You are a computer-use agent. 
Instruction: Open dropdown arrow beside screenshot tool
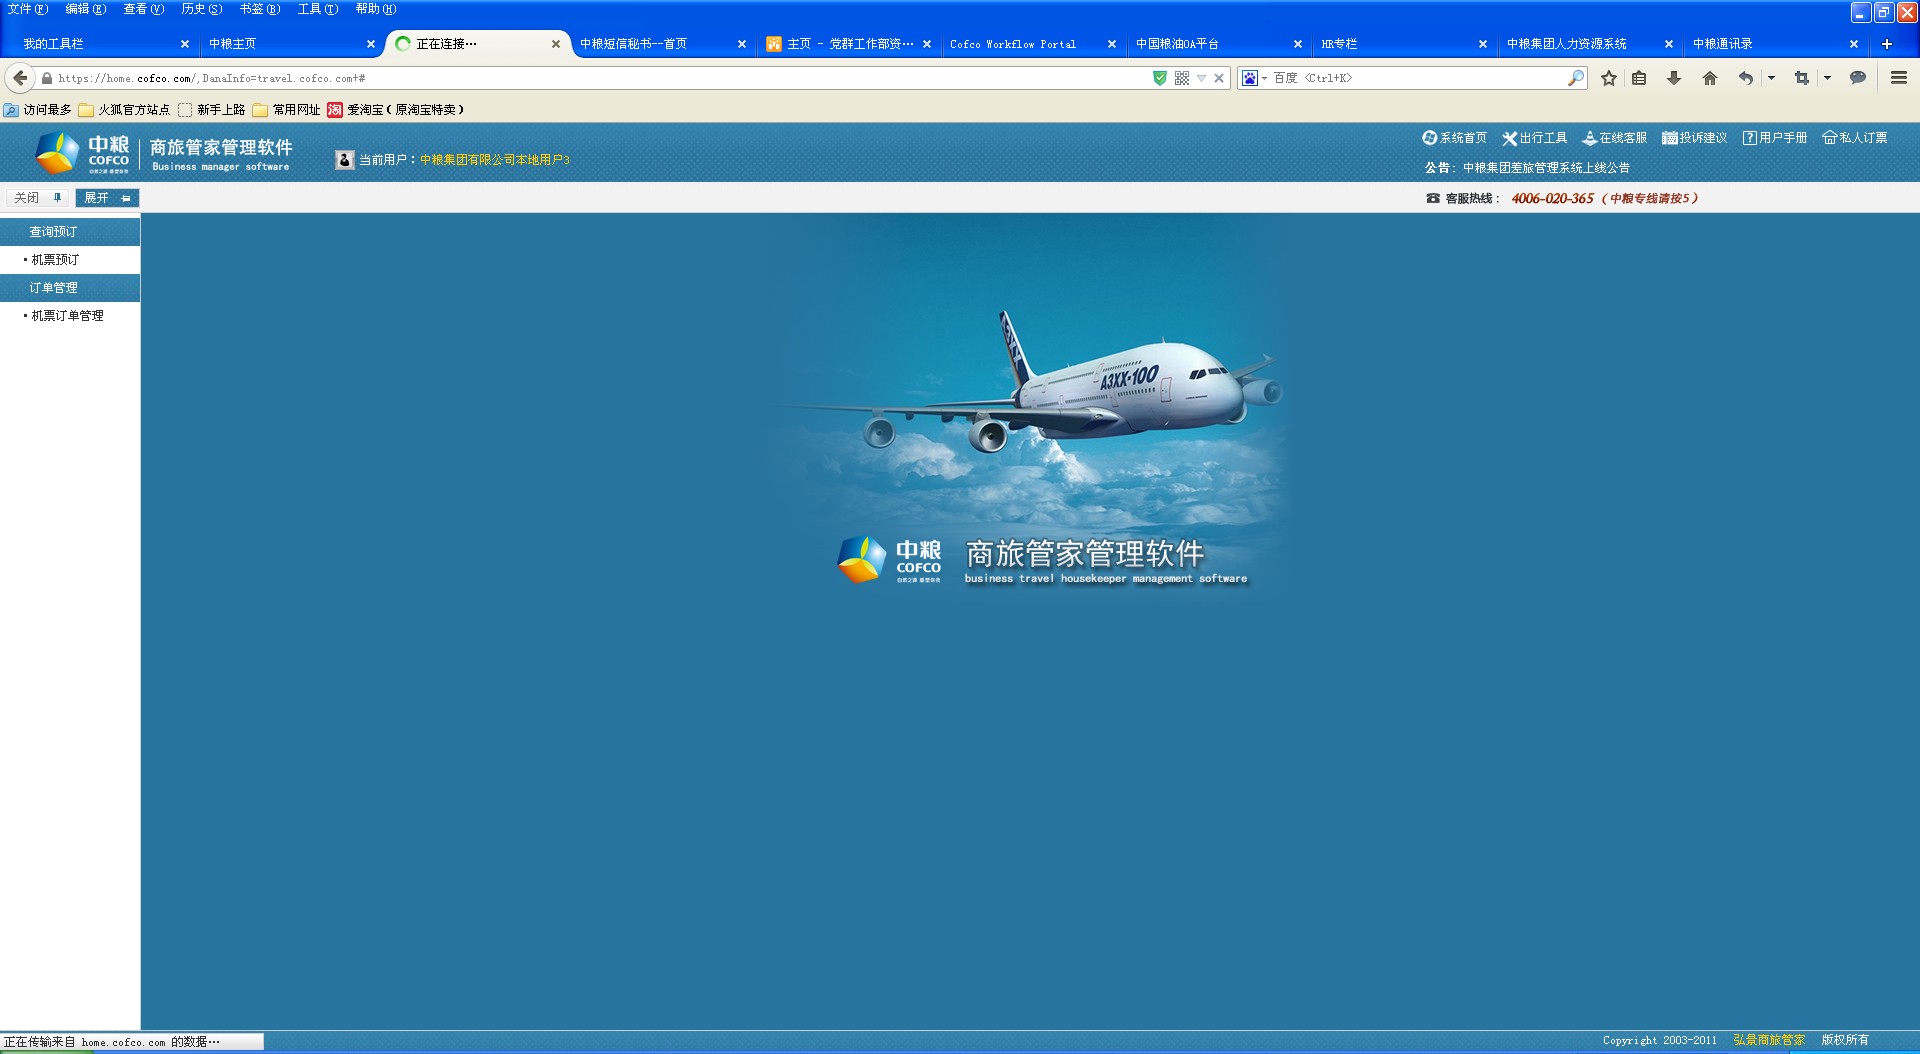click(x=1827, y=78)
